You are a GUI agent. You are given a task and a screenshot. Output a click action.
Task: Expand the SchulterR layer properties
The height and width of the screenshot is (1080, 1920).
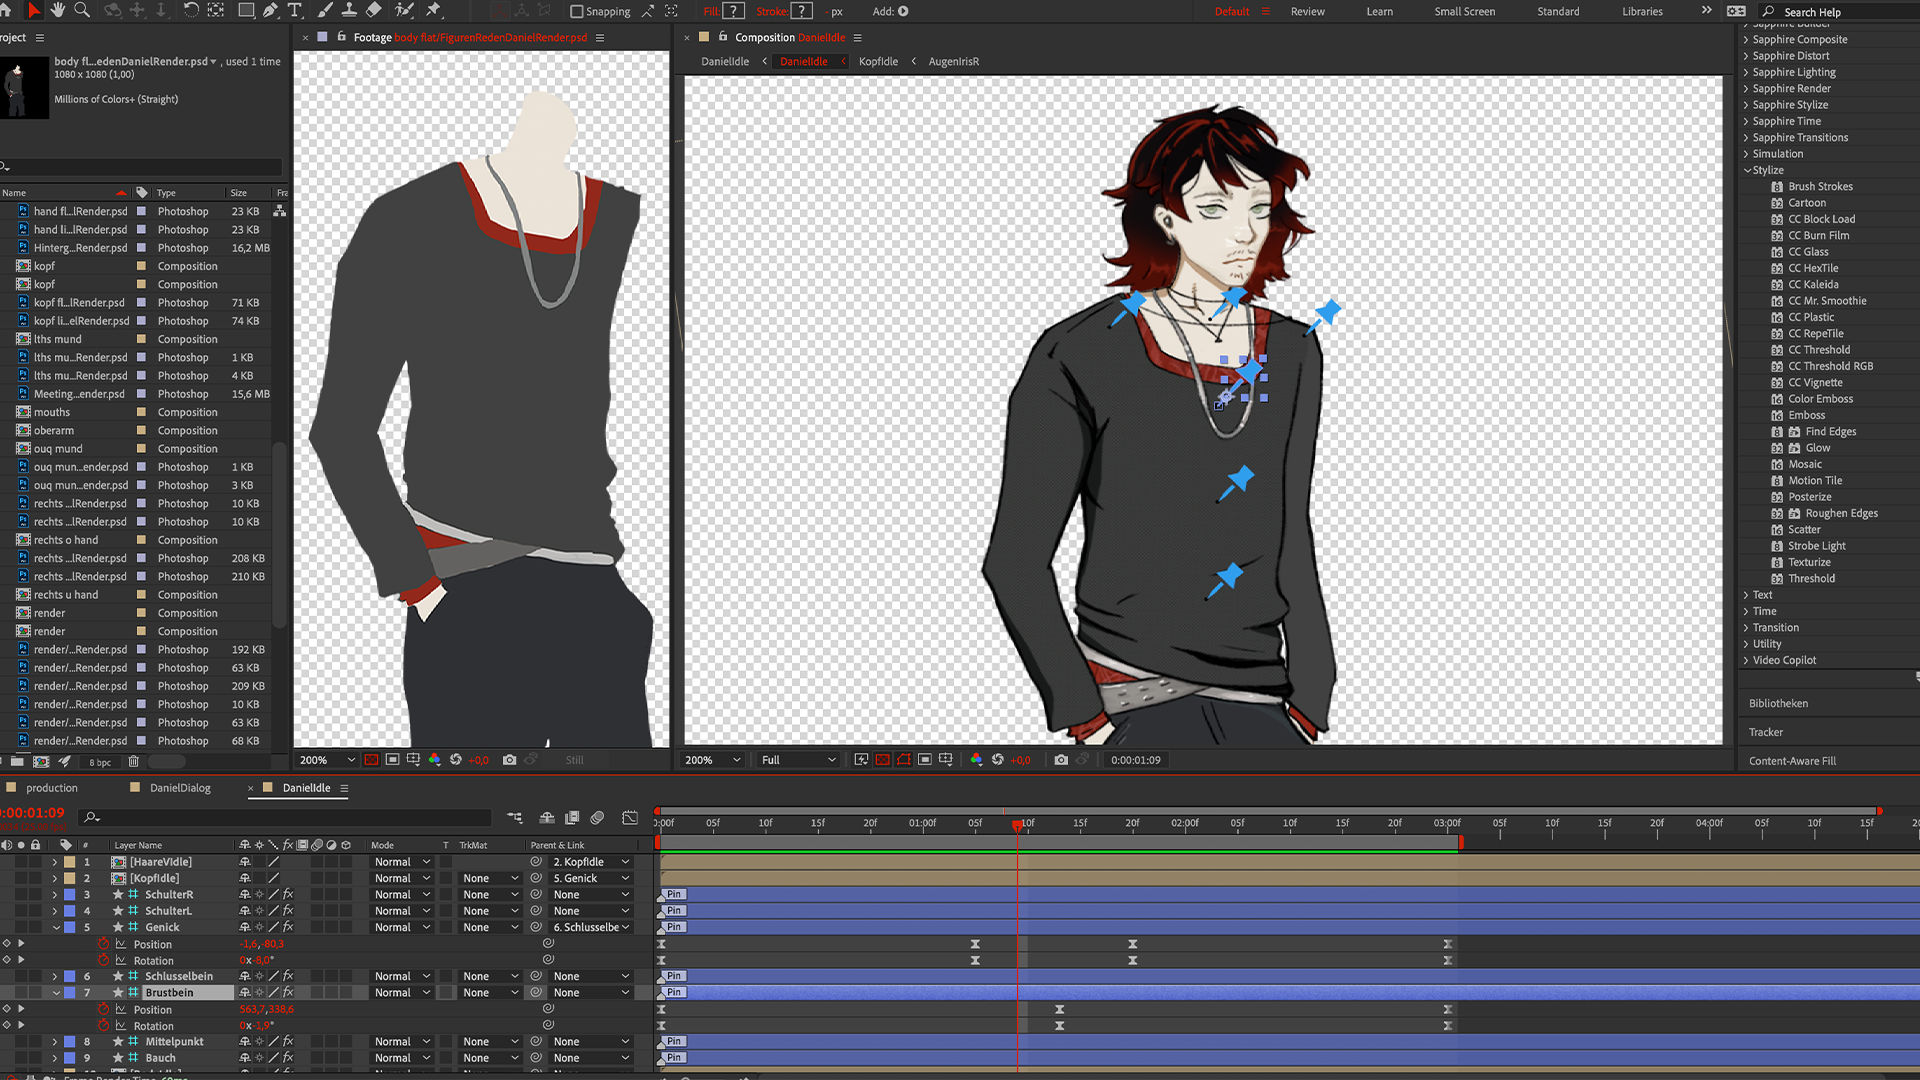click(x=55, y=895)
